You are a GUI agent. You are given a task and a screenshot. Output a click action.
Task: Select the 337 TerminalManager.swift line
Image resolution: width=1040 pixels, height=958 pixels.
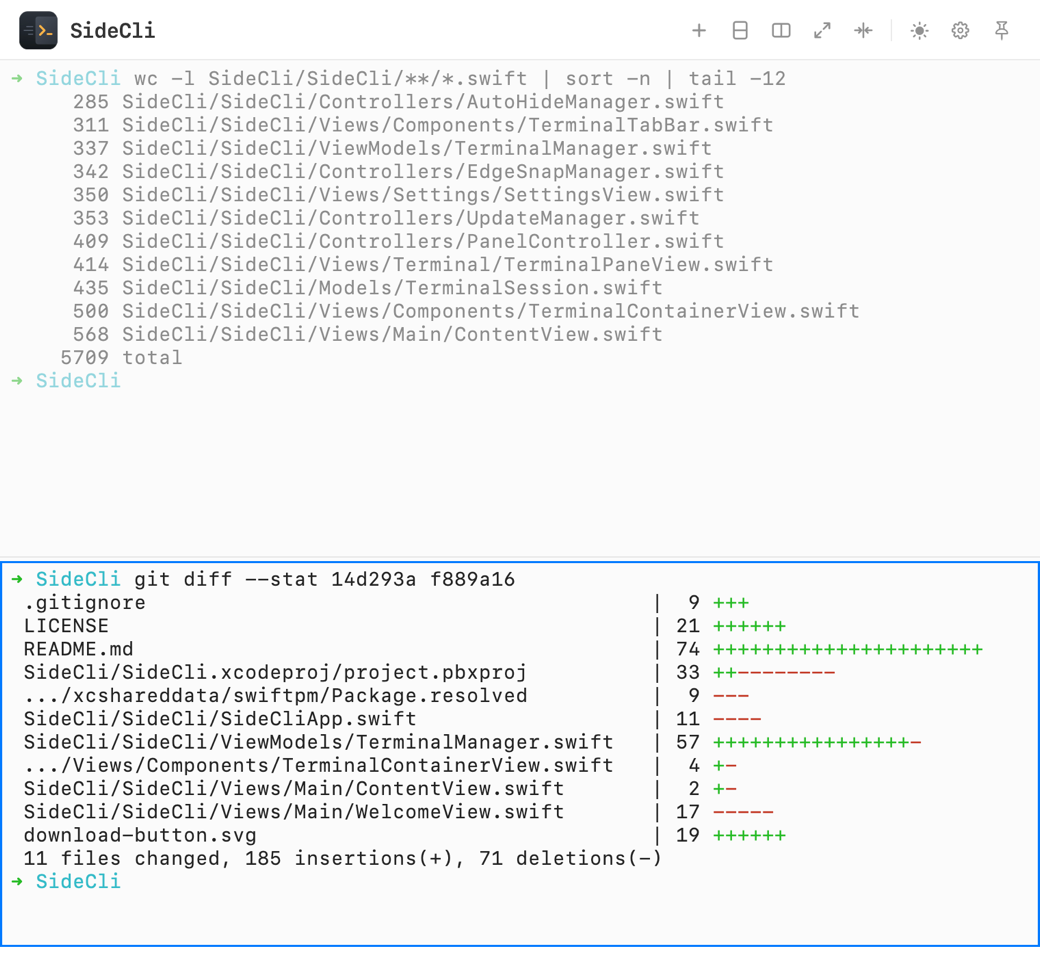click(x=392, y=149)
